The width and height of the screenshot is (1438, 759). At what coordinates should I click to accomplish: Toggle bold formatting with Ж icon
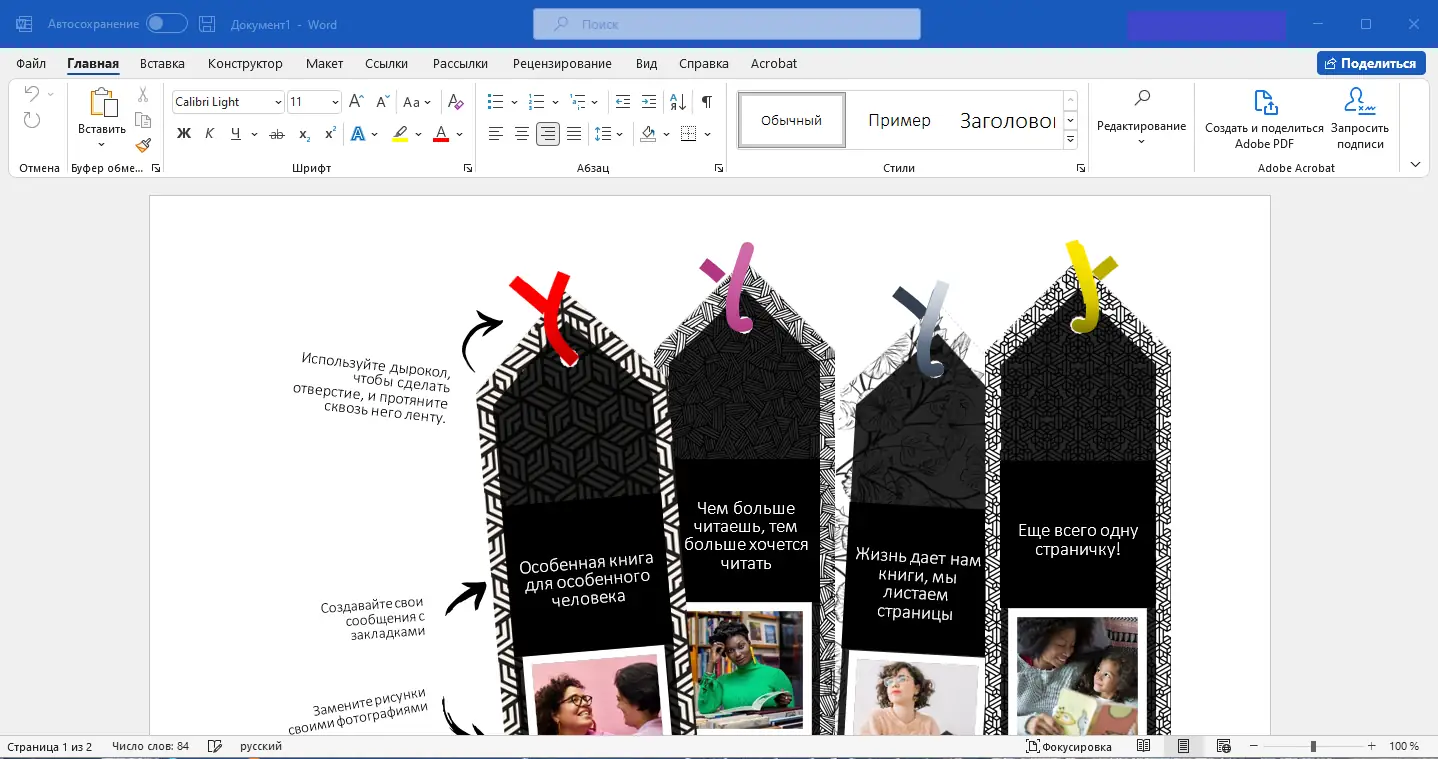pyautogui.click(x=183, y=133)
